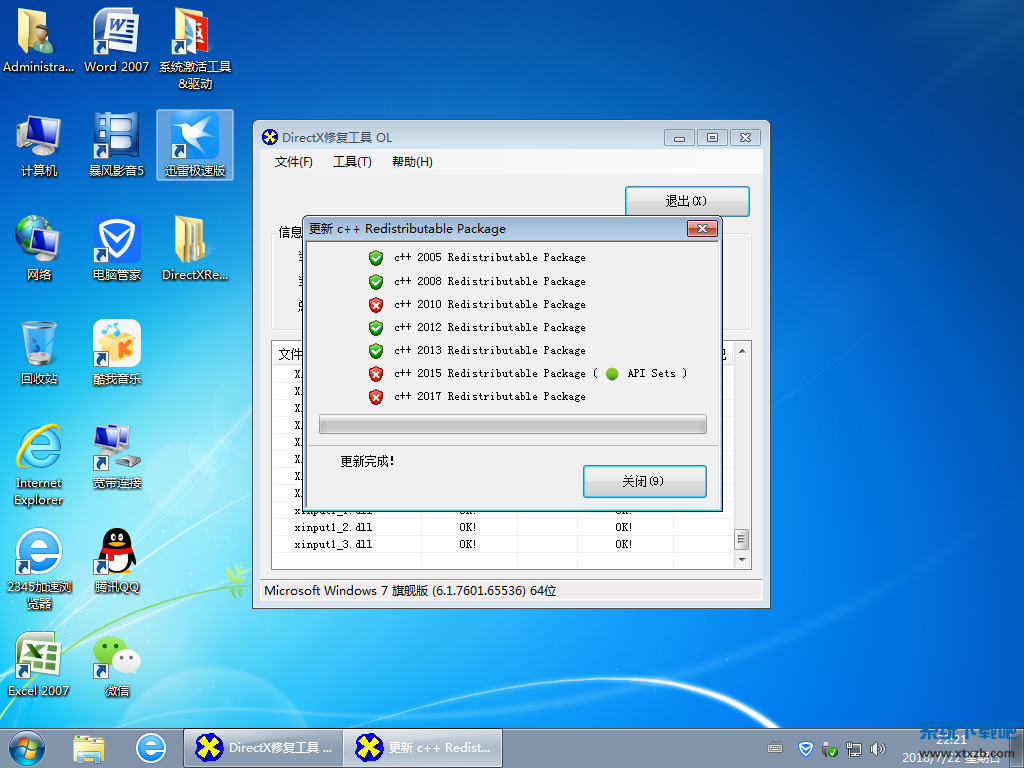
Task: Launch 酷我音乐 music shortcut
Action: pyautogui.click(x=116, y=353)
